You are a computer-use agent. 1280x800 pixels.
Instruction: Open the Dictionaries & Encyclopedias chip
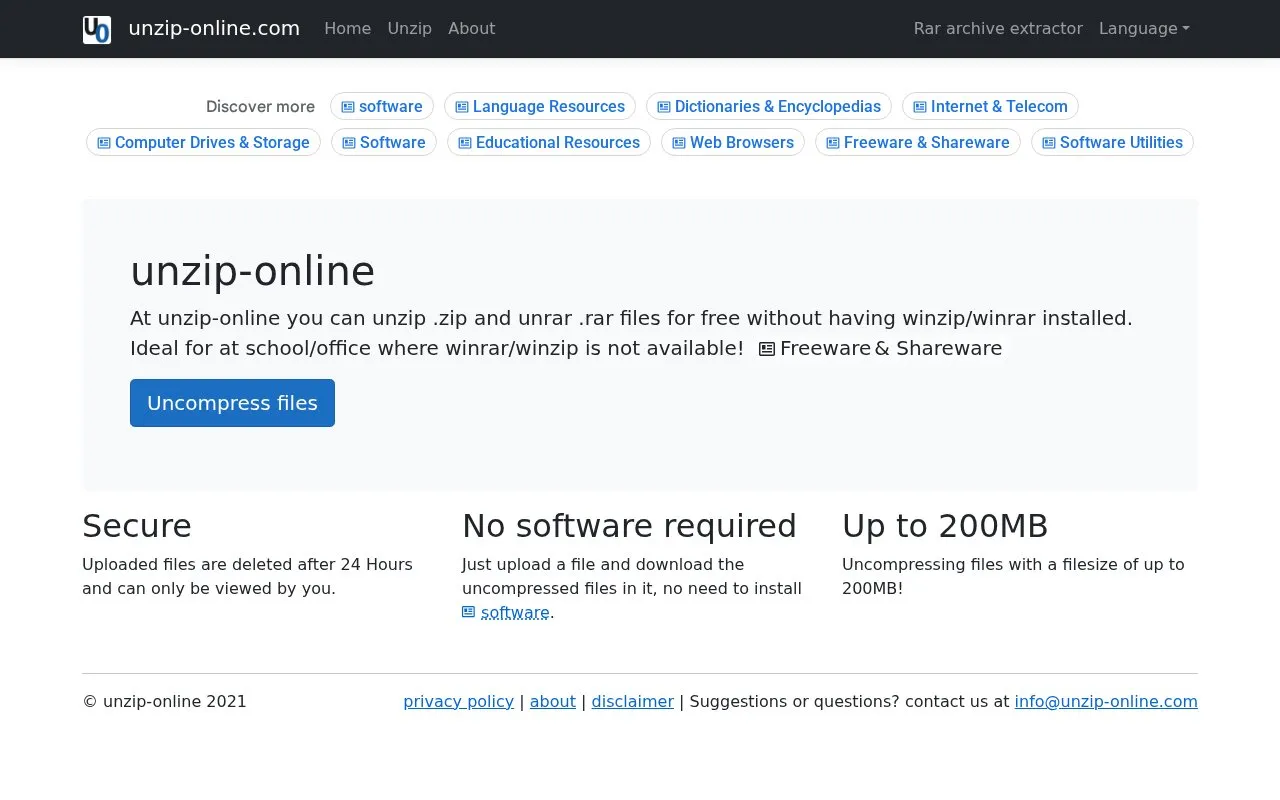[x=769, y=106]
